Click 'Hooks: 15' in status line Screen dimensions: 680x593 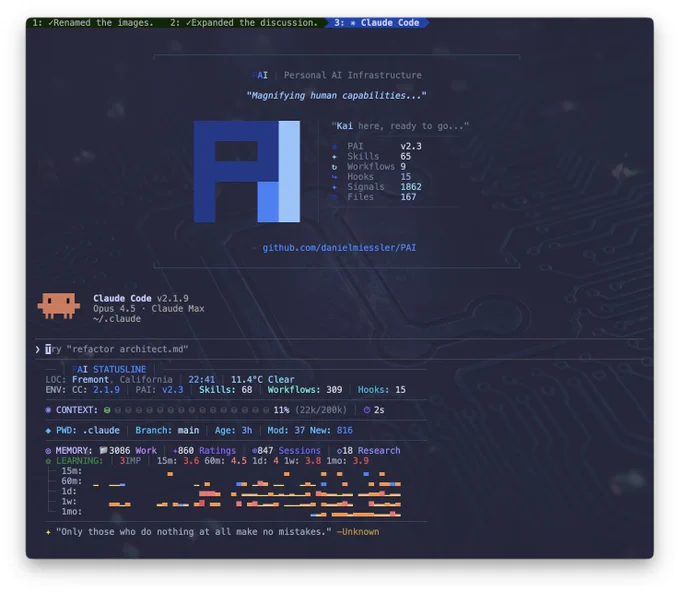(382, 390)
